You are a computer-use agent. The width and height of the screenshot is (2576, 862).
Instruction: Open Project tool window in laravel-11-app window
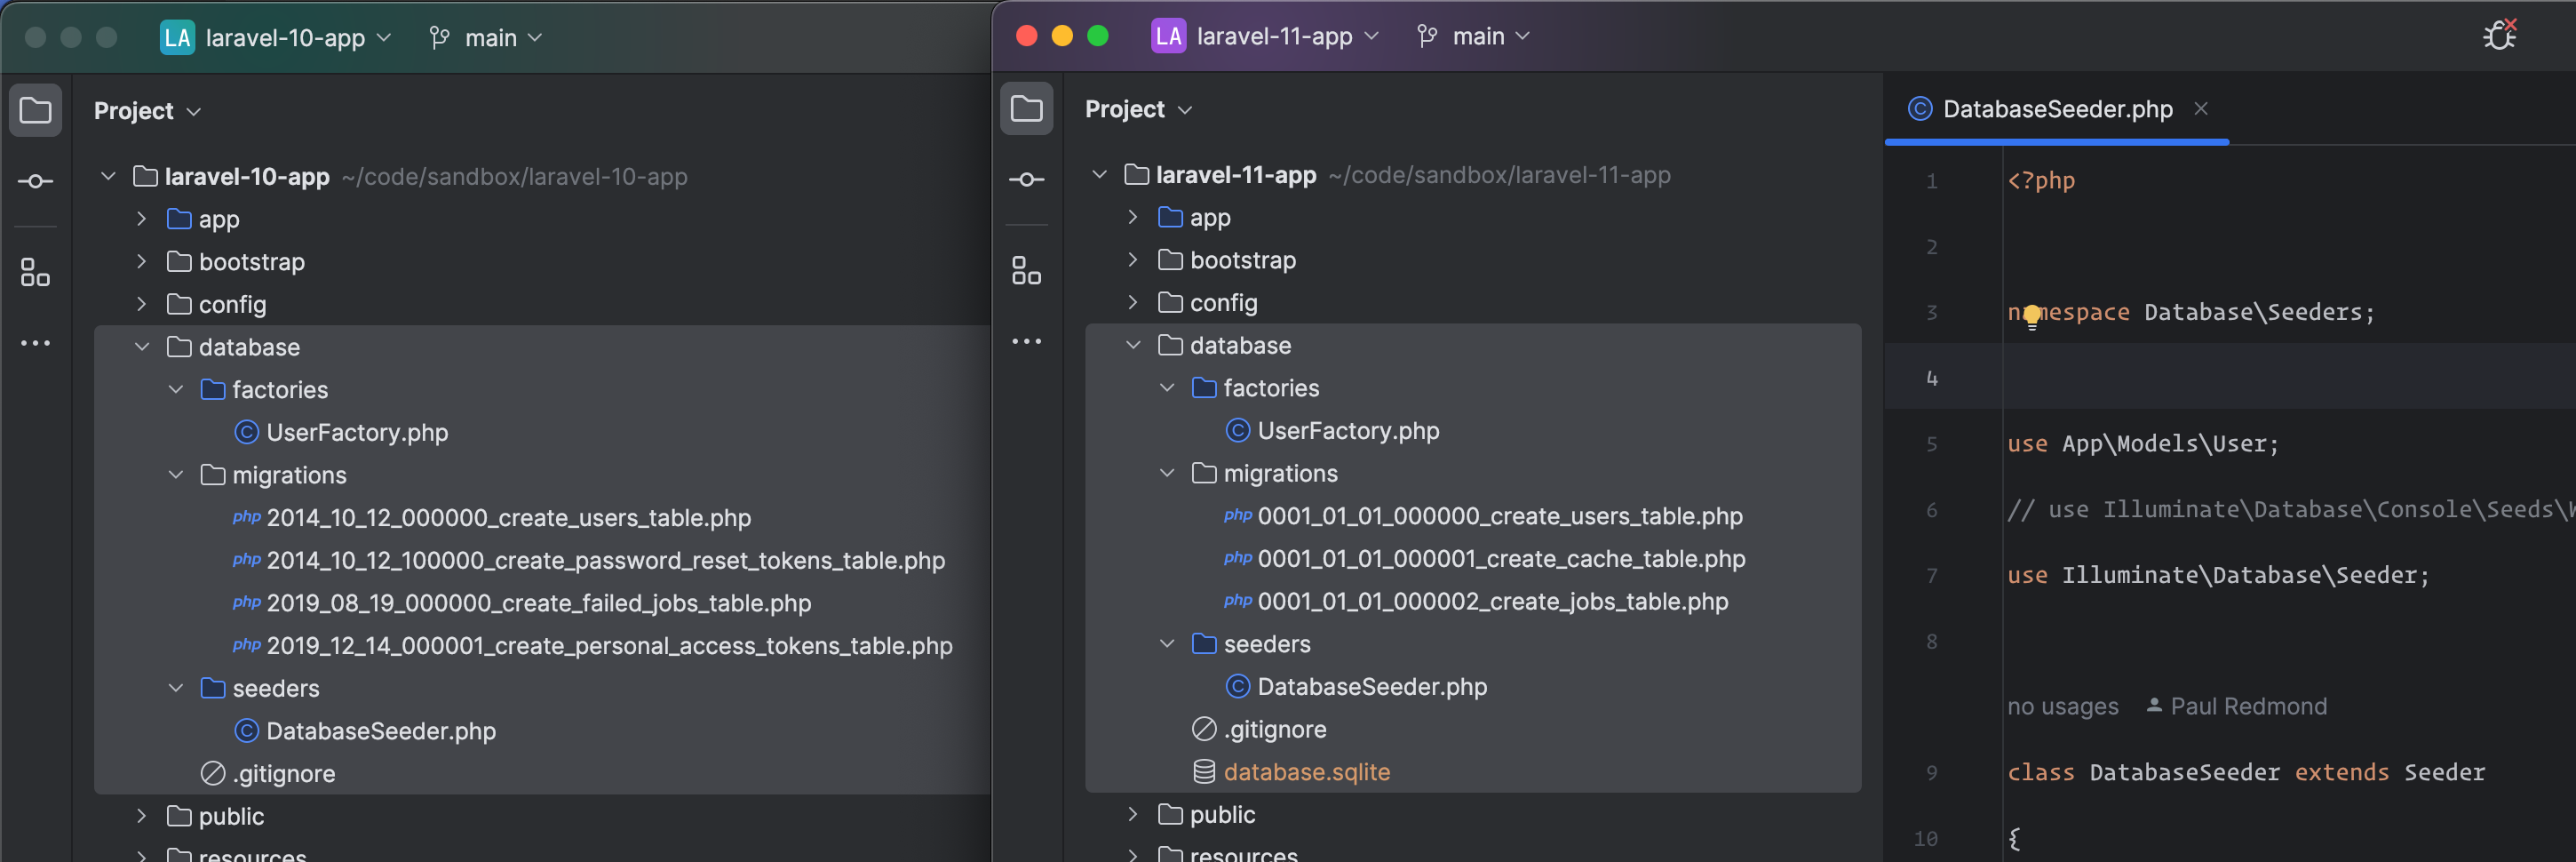tap(1026, 108)
